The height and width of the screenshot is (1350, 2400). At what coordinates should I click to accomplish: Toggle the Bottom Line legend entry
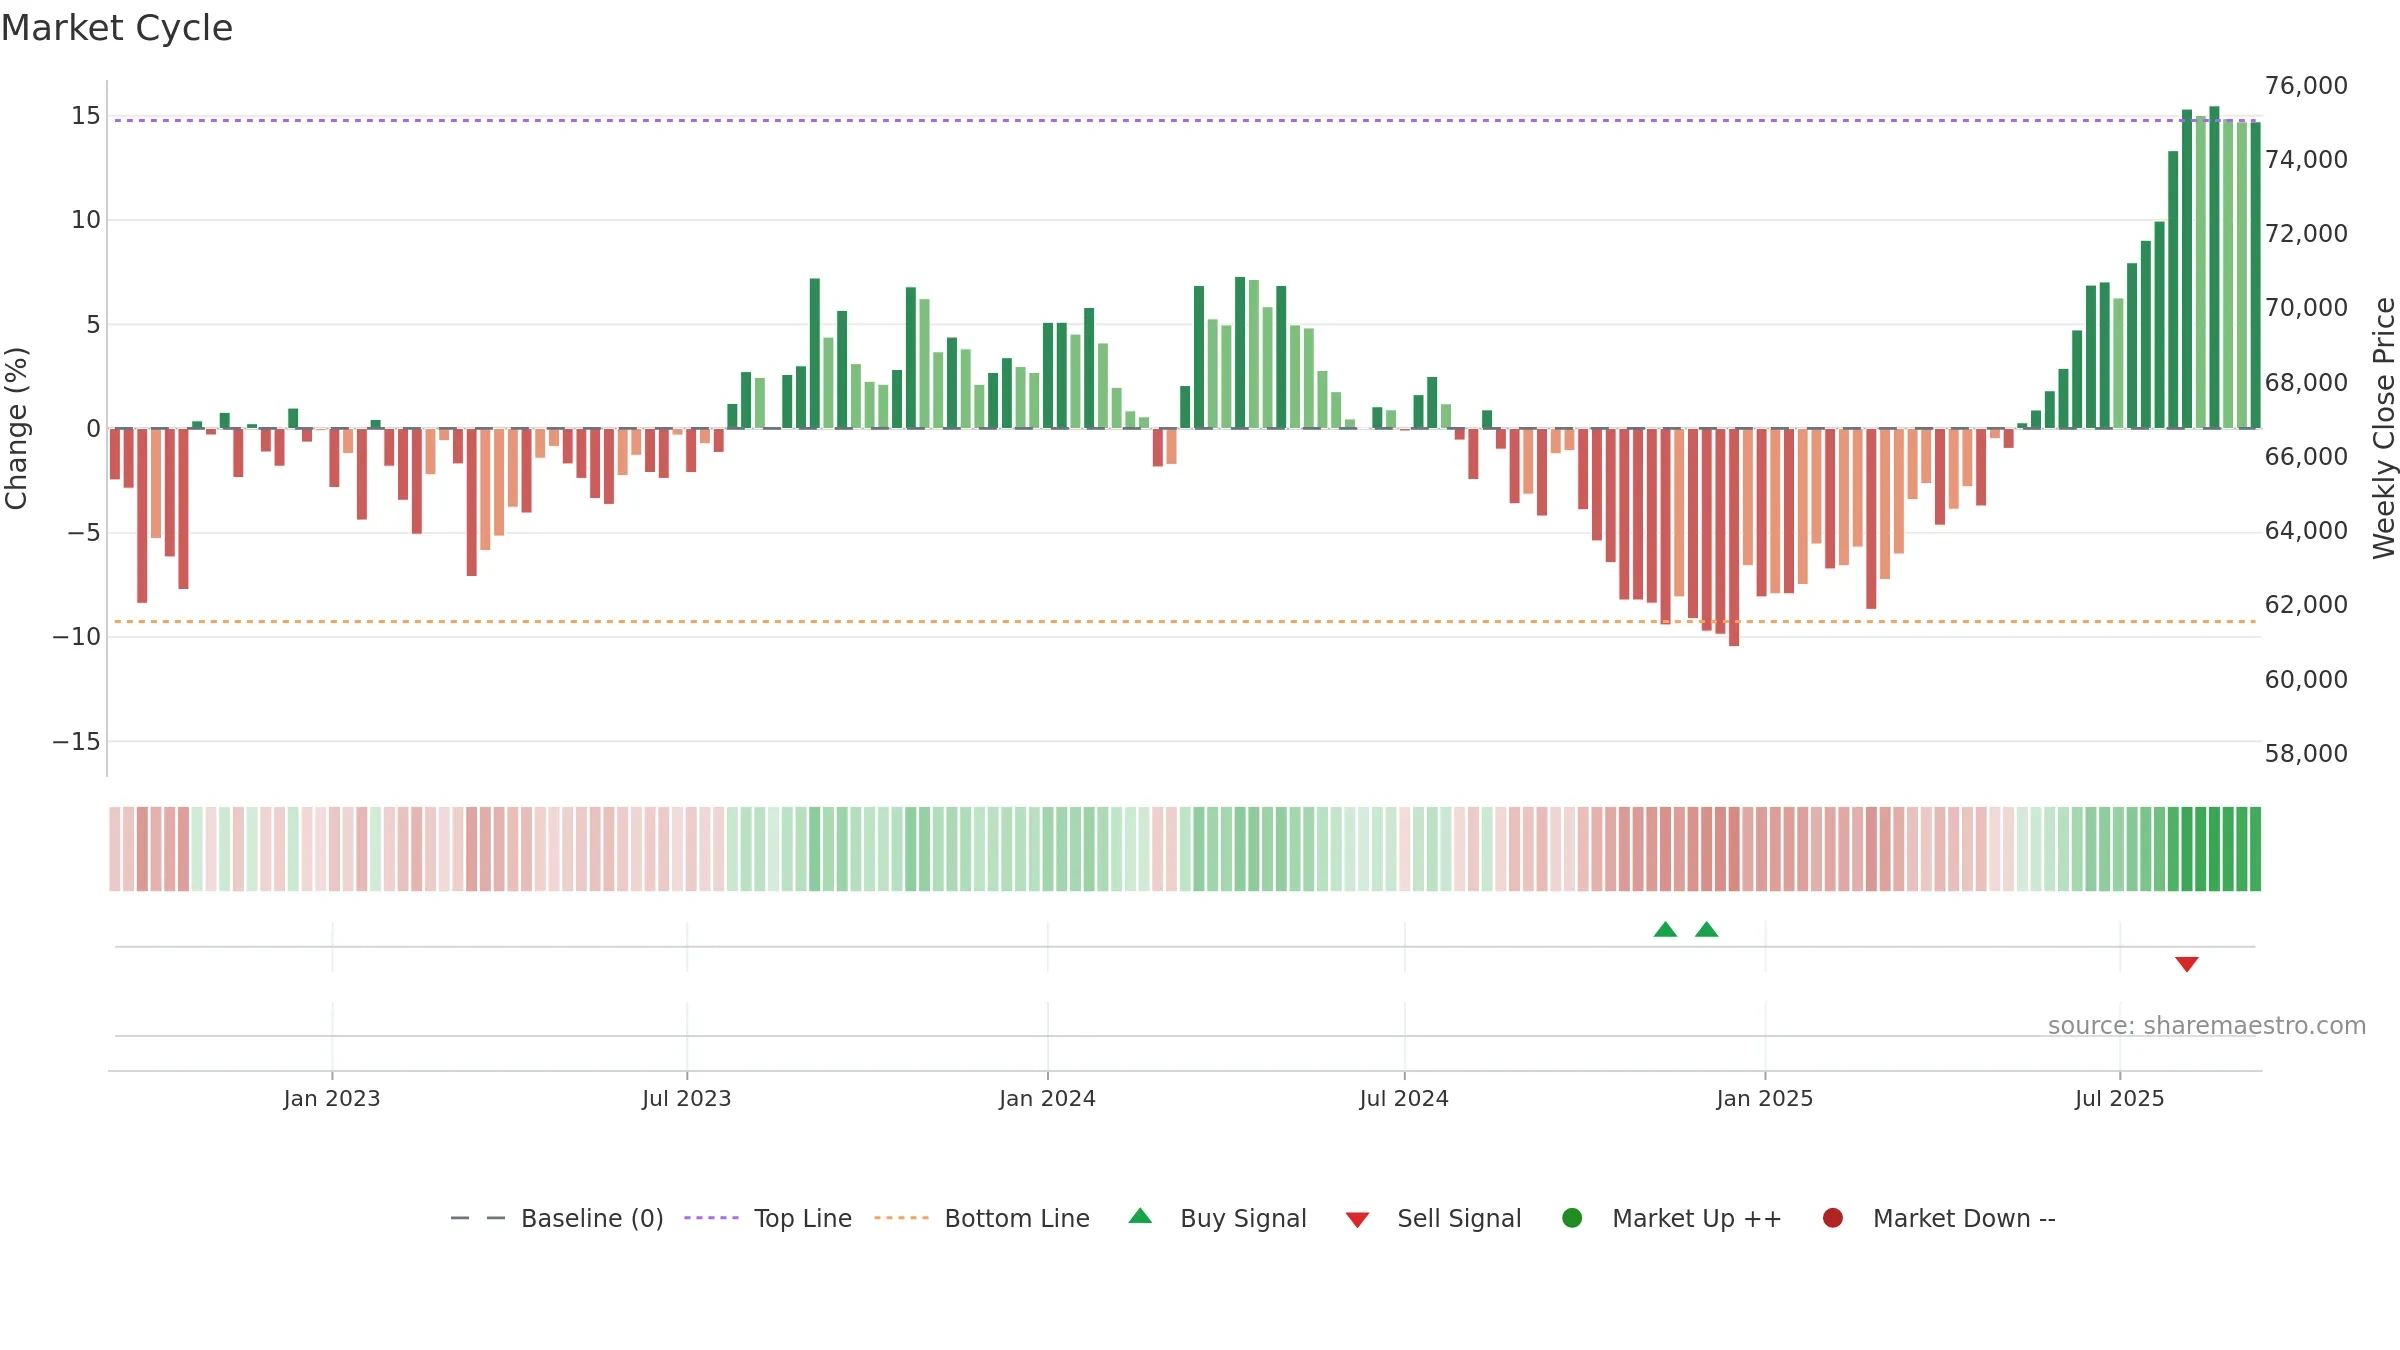tap(982, 1218)
